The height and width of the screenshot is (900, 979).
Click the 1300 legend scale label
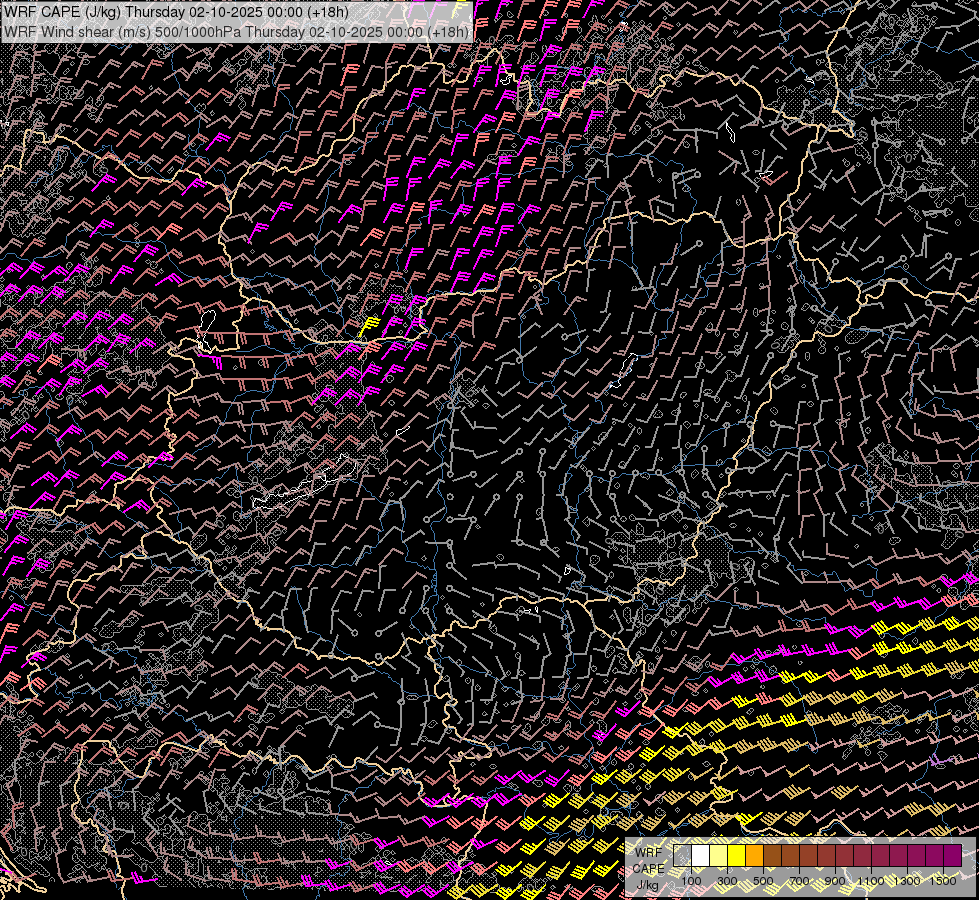tap(907, 881)
